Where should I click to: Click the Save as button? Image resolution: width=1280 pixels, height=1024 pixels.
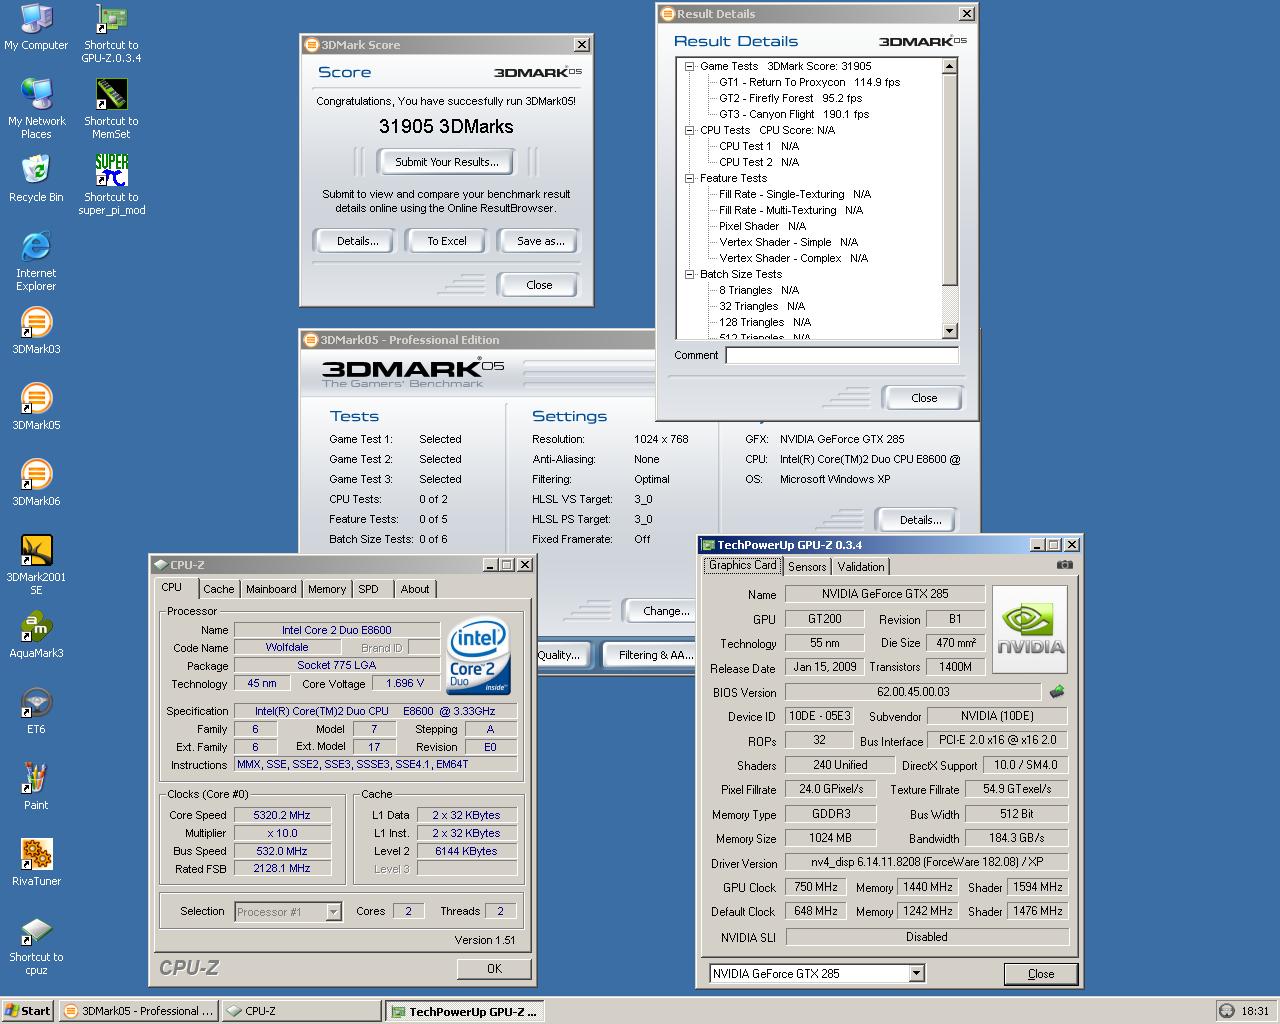pos(540,241)
